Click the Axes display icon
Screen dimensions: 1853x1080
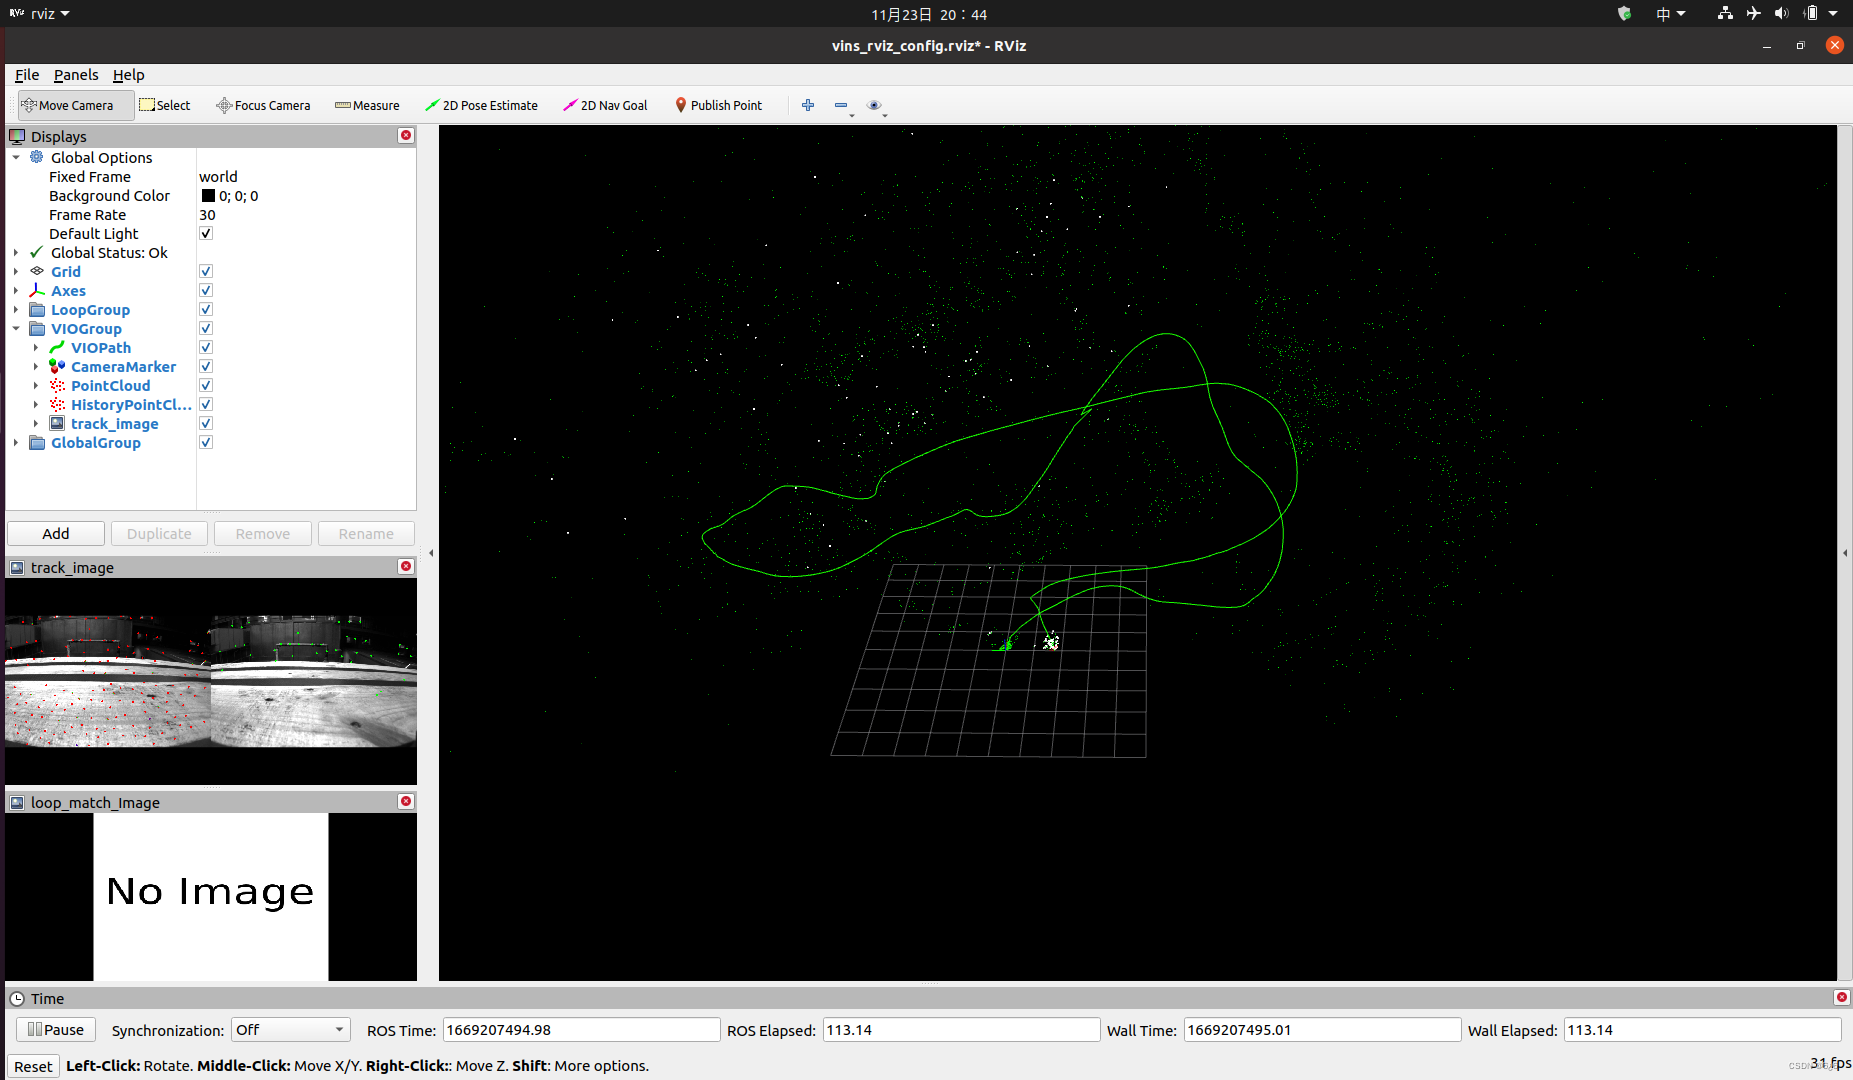[37, 290]
